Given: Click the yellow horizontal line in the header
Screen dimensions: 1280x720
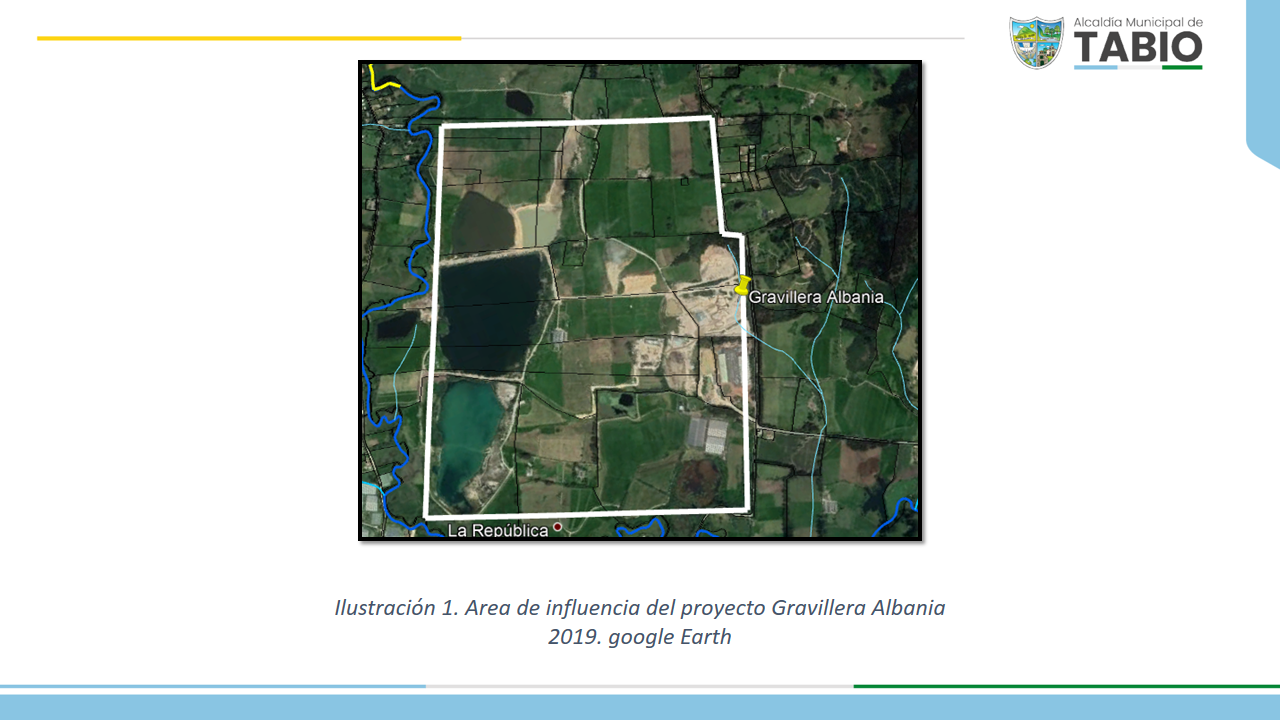Looking at the screenshot, I should click(x=249, y=38).
